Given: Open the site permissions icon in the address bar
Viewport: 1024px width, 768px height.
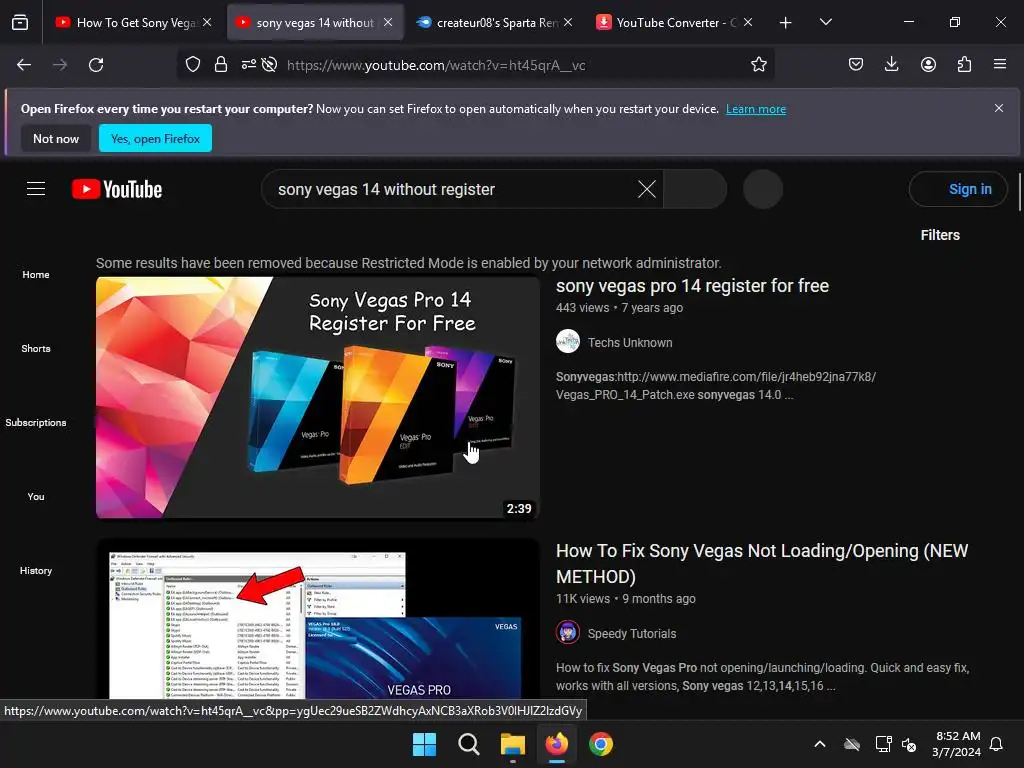Looking at the screenshot, I should pyautogui.click(x=248, y=65).
